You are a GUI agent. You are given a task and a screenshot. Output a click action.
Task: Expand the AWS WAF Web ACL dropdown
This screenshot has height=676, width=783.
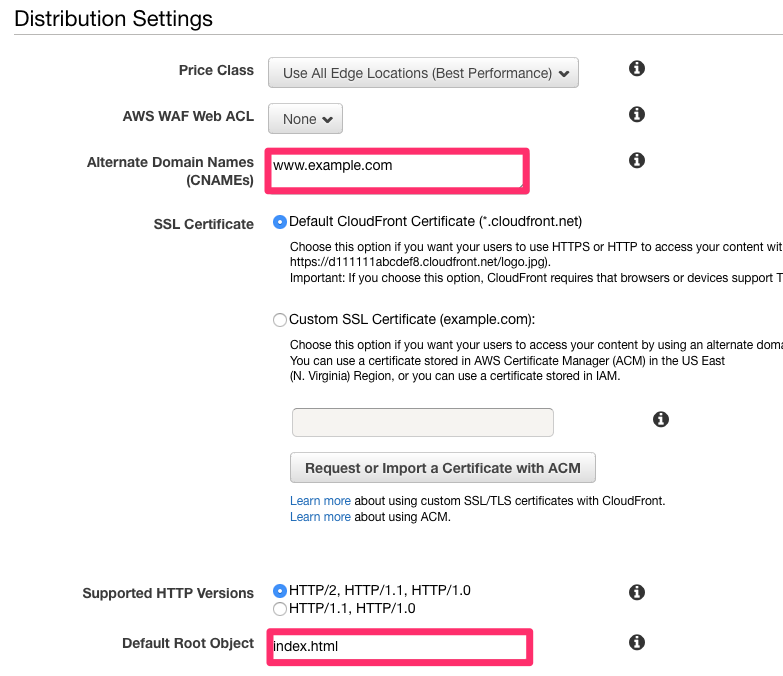click(306, 119)
